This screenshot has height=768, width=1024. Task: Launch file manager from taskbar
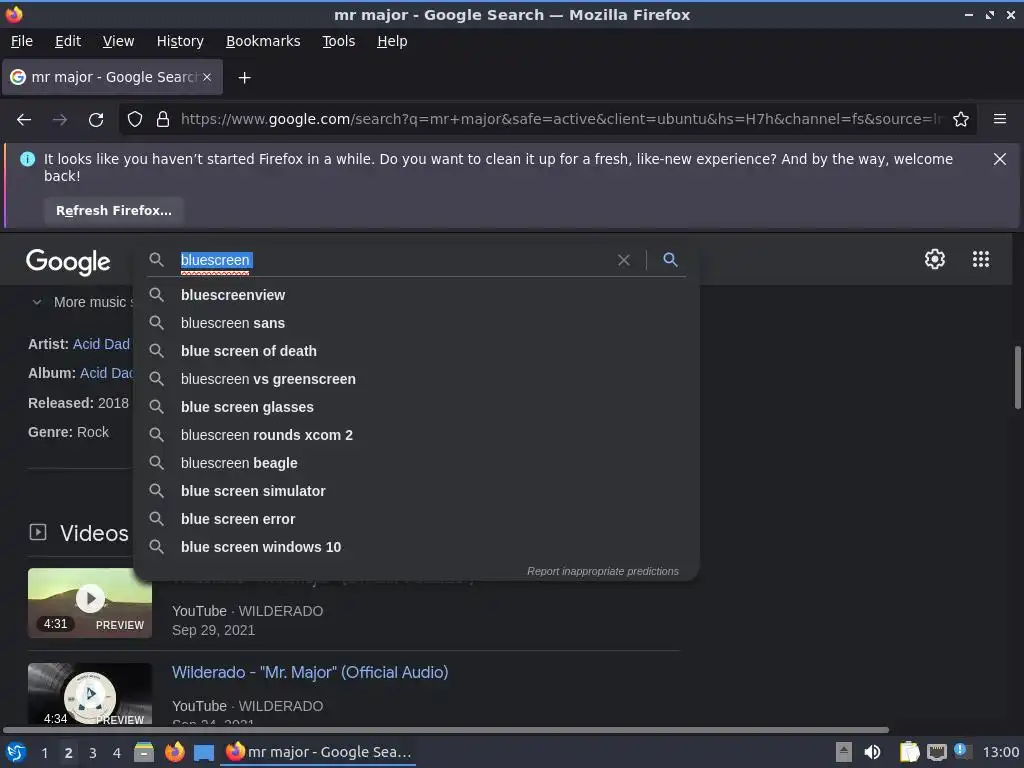click(x=144, y=752)
